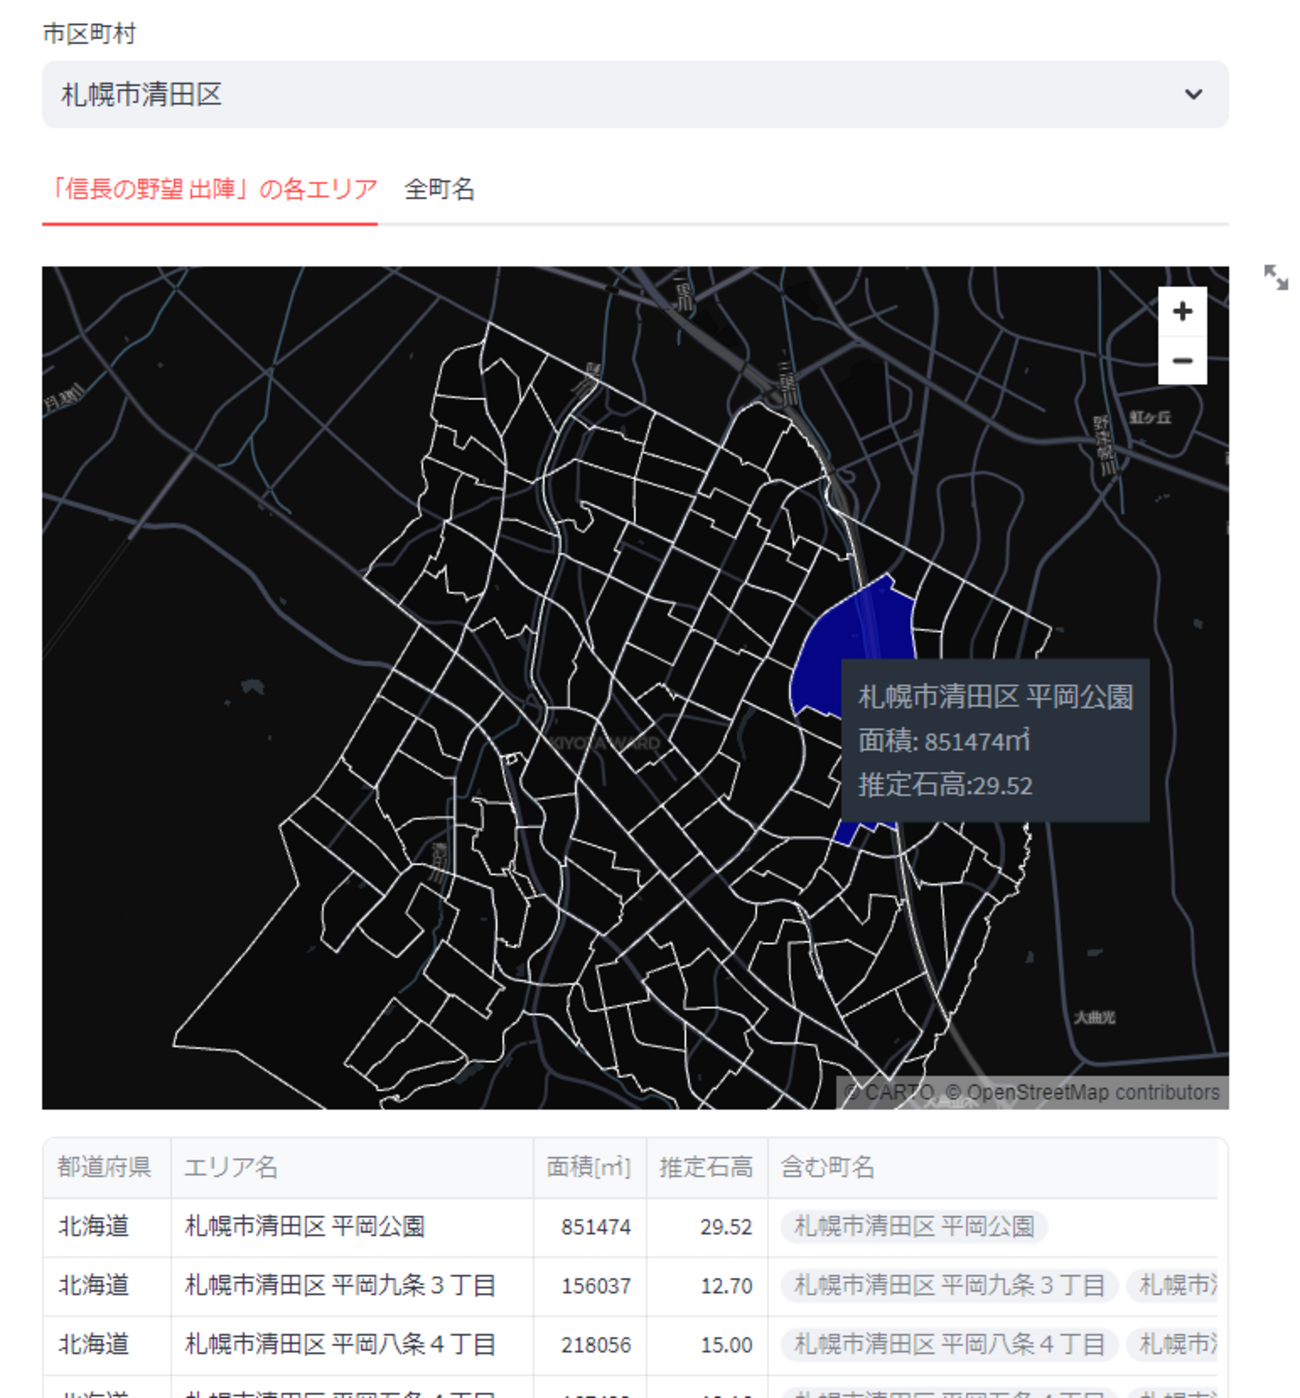
Task: Sort table by 推定石高 column header
Action: (705, 1167)
